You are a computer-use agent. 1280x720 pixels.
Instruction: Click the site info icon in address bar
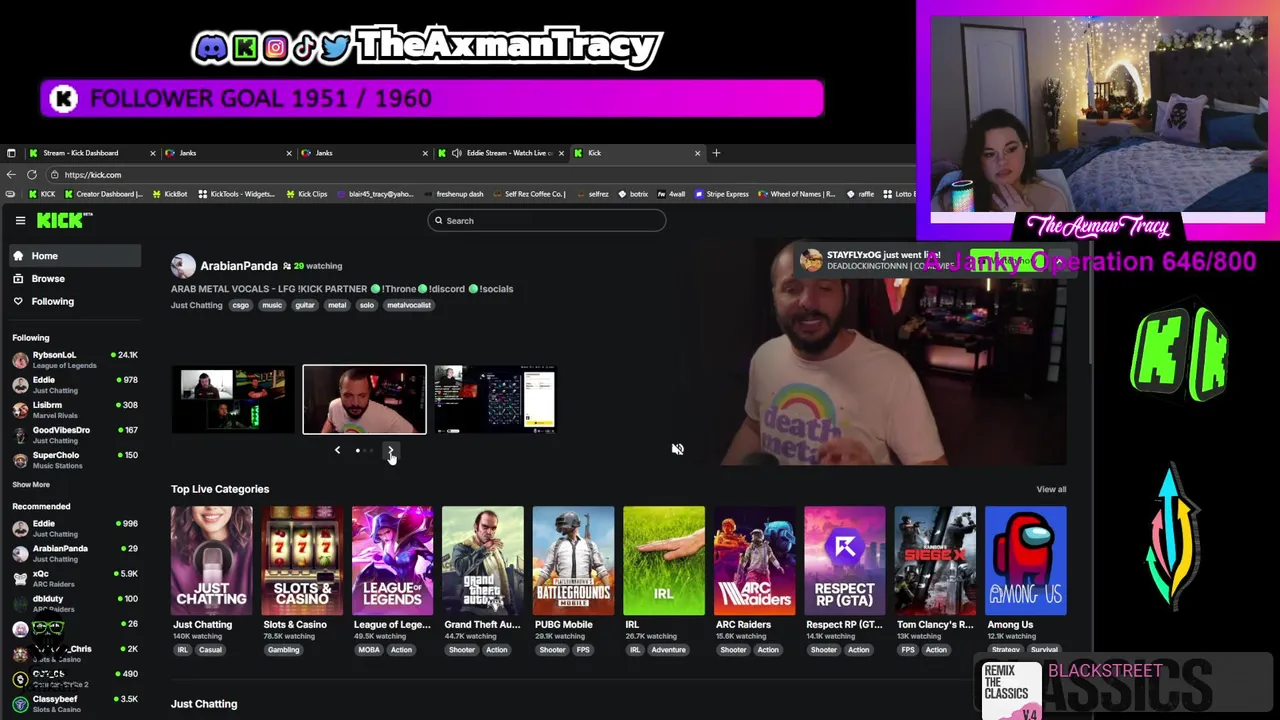click(x=55, y=175)
